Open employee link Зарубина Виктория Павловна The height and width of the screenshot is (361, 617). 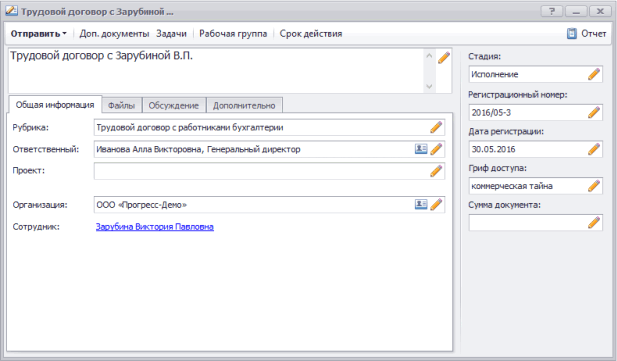[x=155, y=227]
